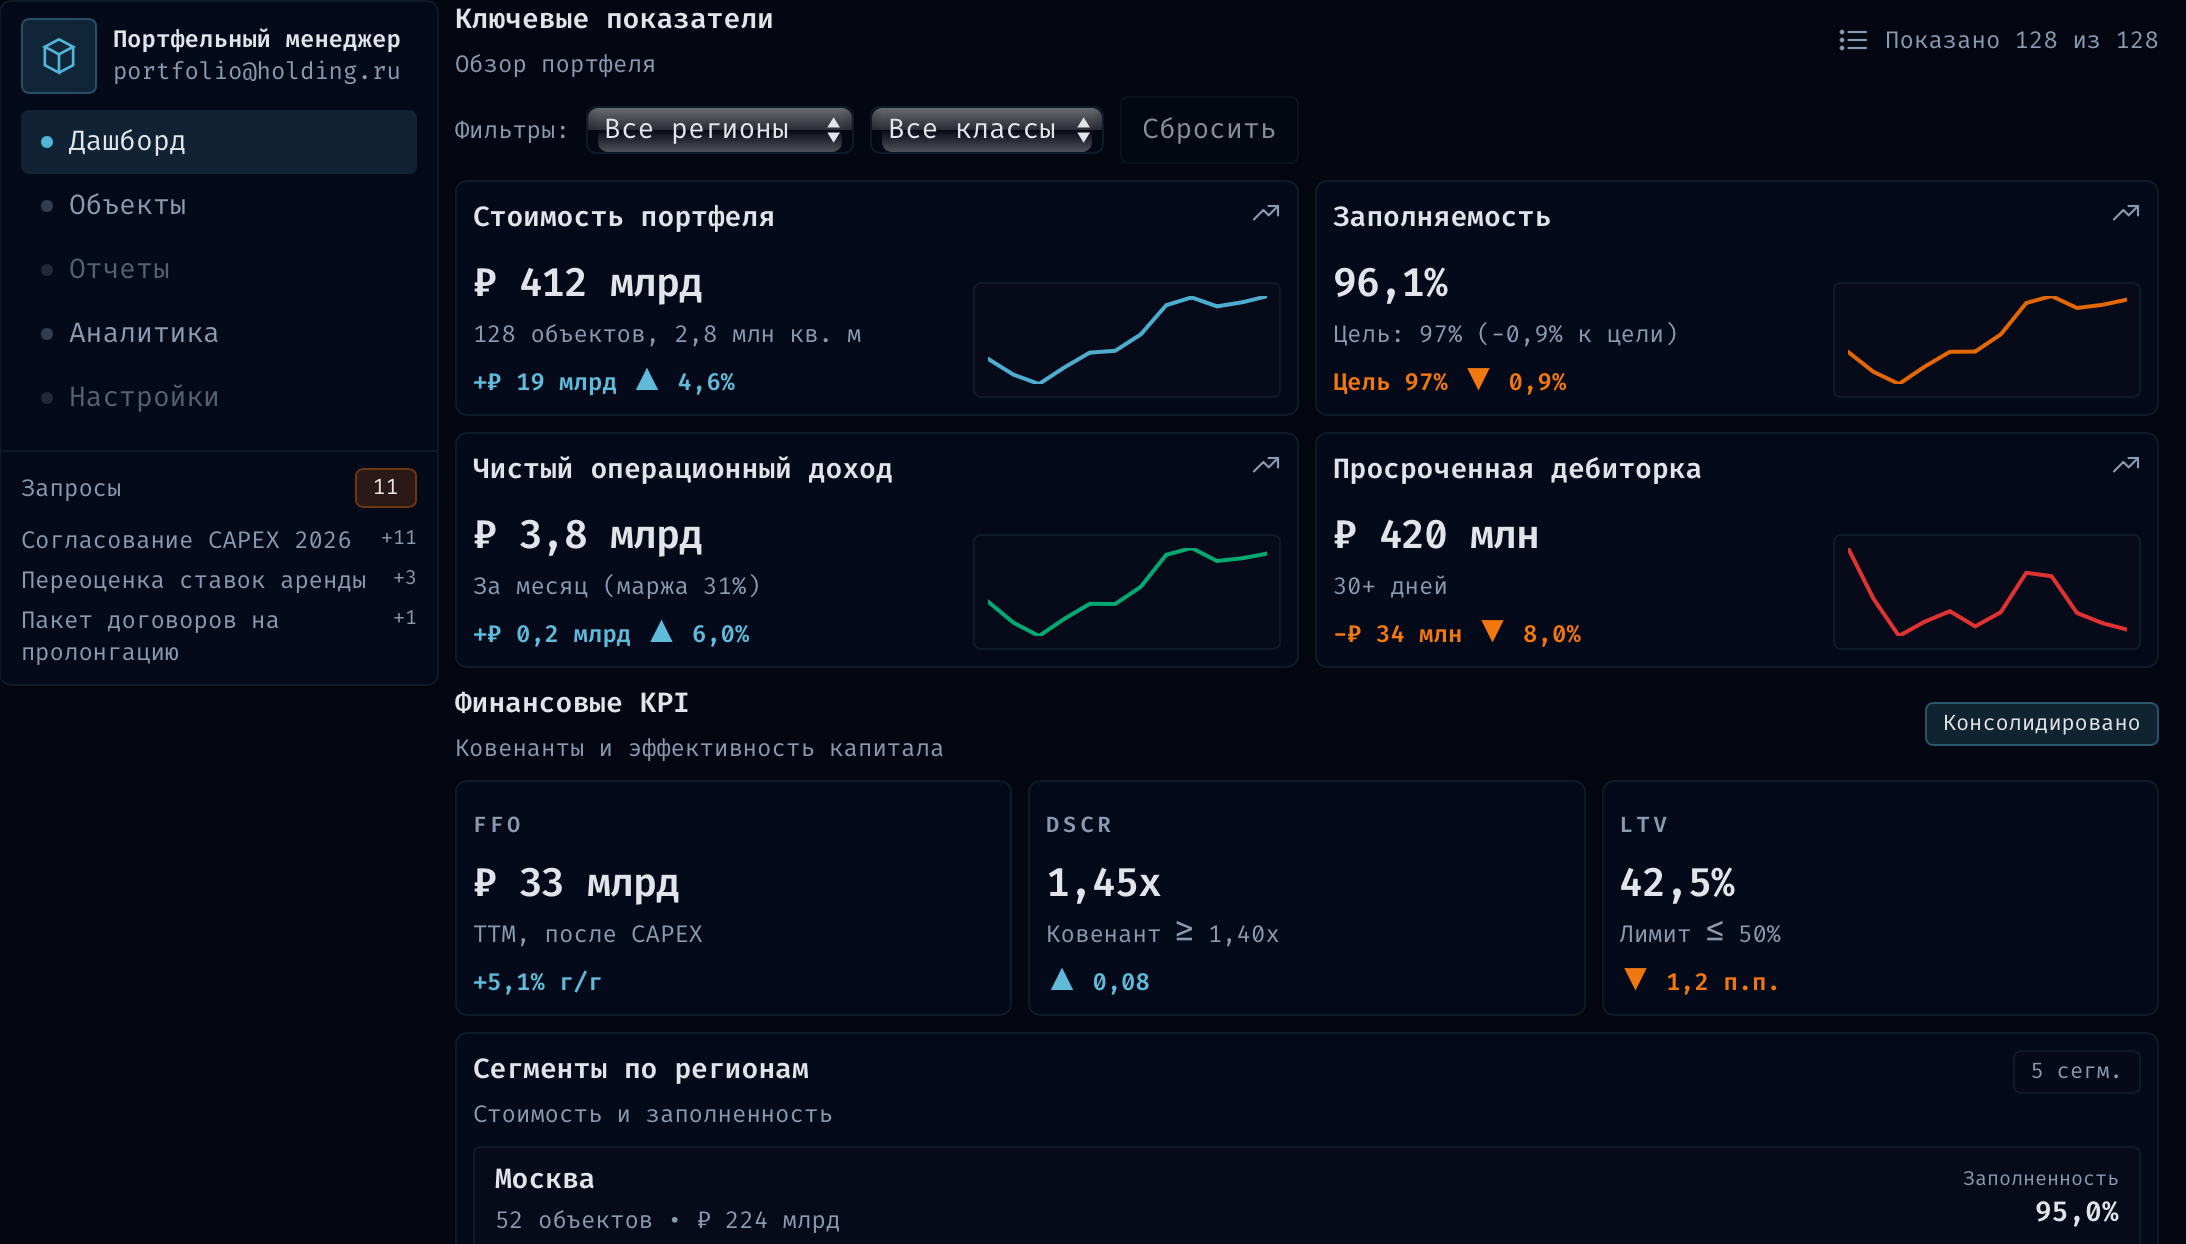Click the list icon near Показано 128
Viewport: 2186px width, 1244px height.
click(1852, 40)
